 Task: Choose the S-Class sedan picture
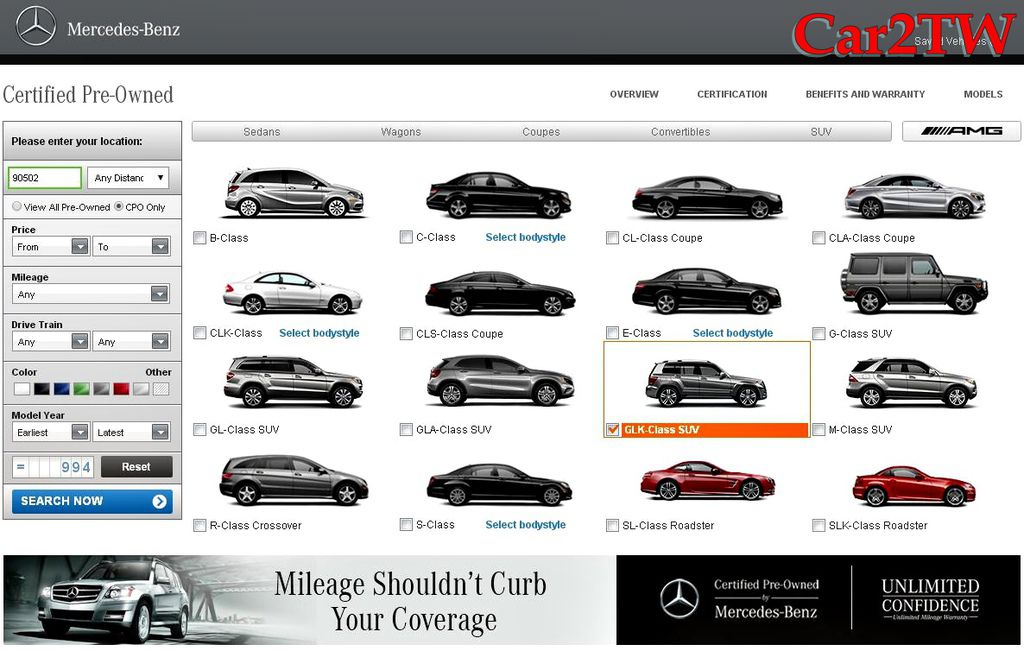[499, 484]
